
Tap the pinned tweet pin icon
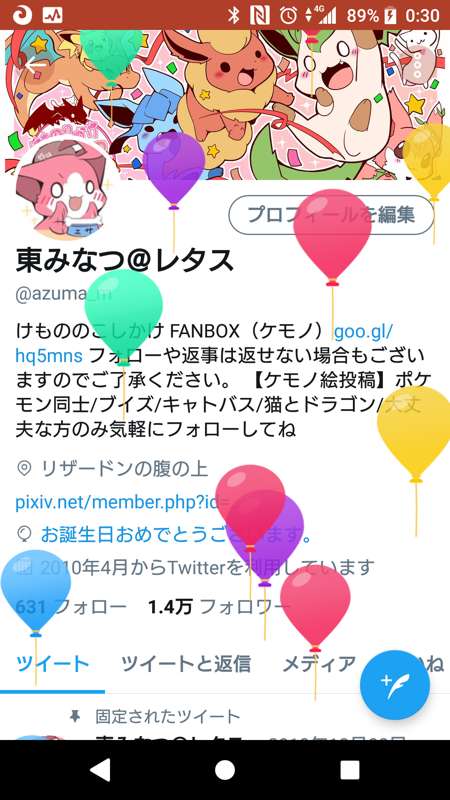click(x=75, y=717)
